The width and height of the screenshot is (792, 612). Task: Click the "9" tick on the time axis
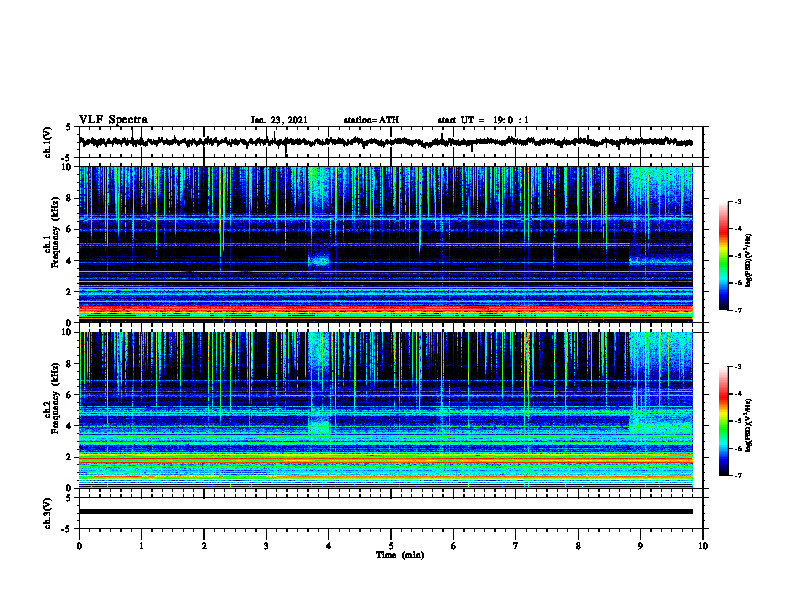(x=640, y=546)
